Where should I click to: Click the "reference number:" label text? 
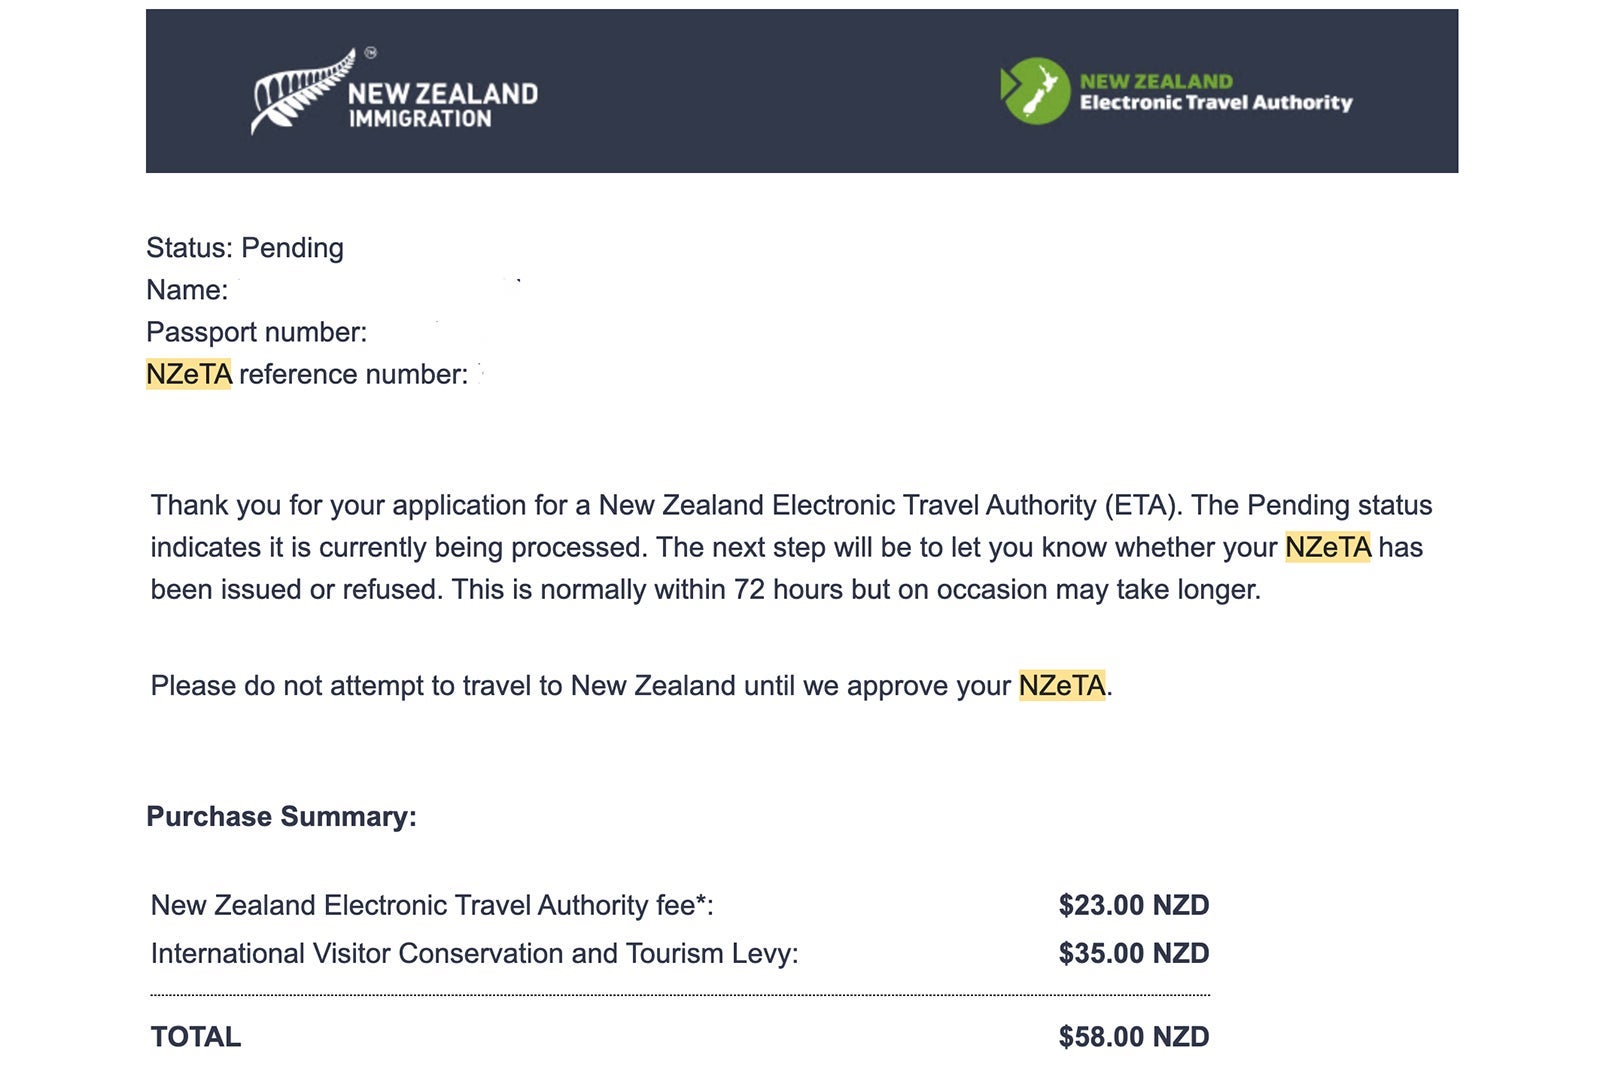(x=353, y=374)
